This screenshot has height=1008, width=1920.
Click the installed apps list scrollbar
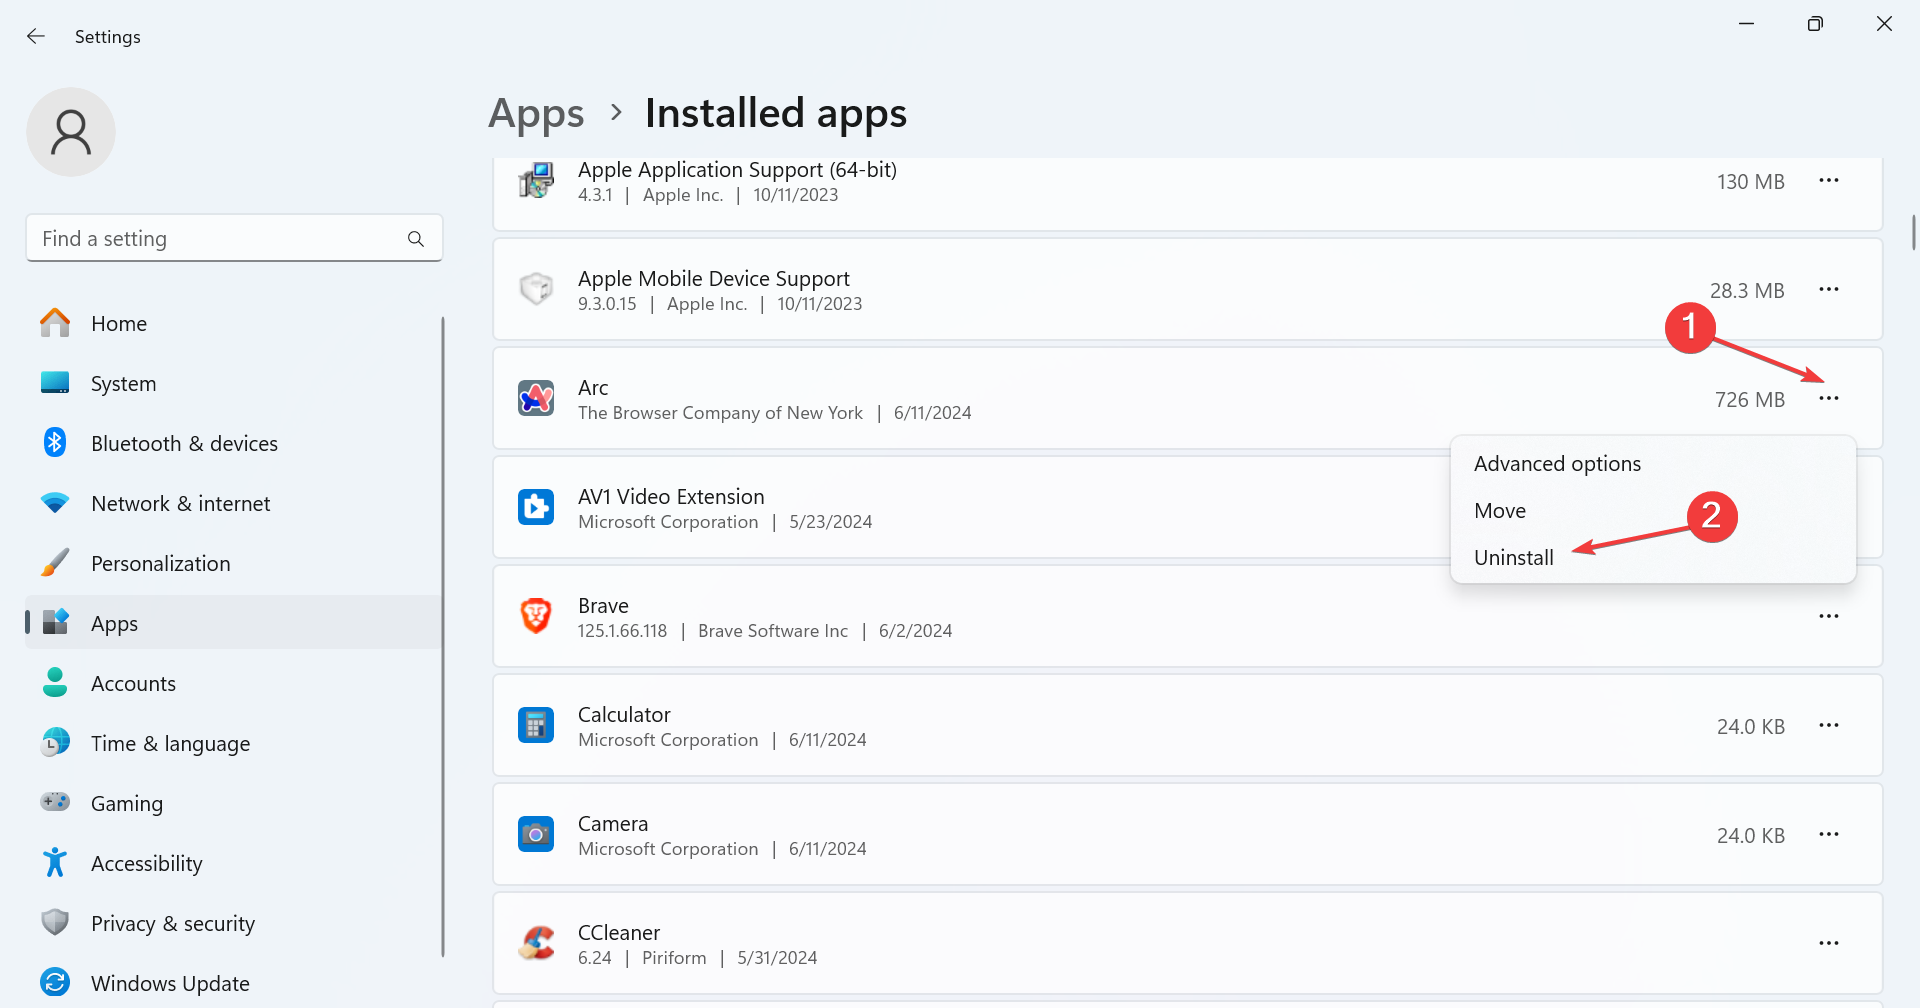(x=1913, y=232)
